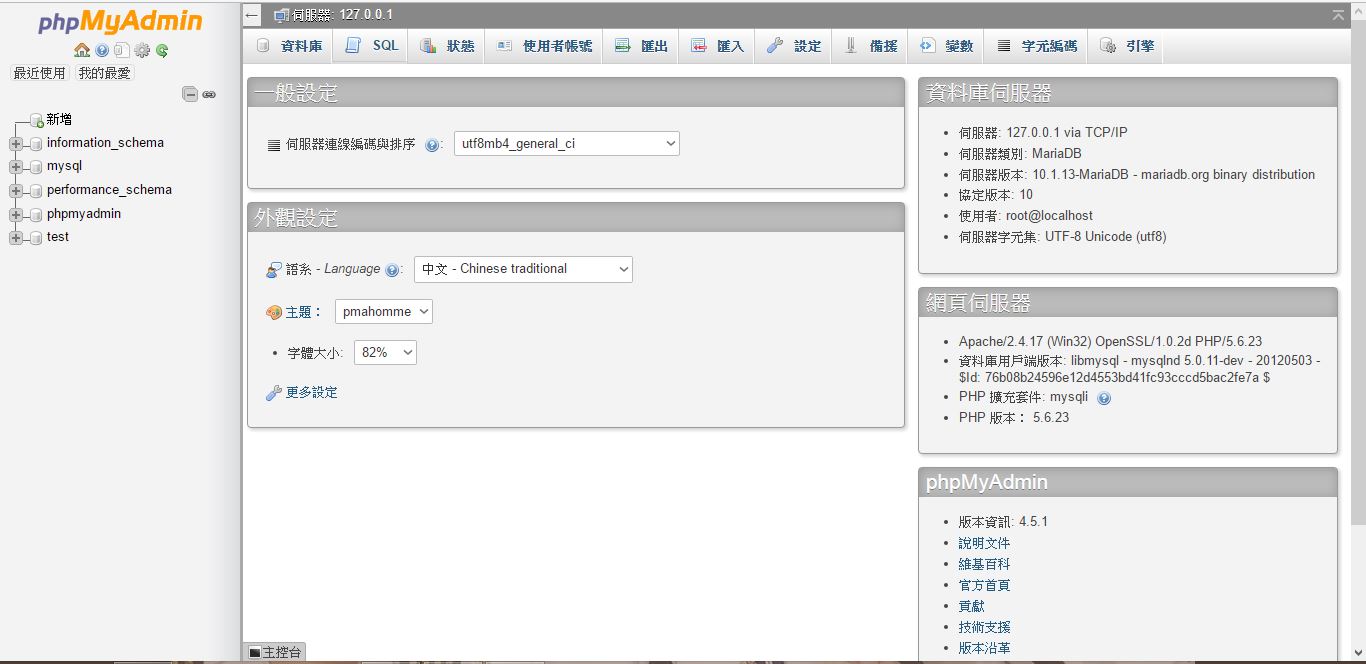The width and height of the screenshot is (1366, 664).
Task: Open utf8mb4_general_ci collation dropdown
Action: [x=567, y=144]
